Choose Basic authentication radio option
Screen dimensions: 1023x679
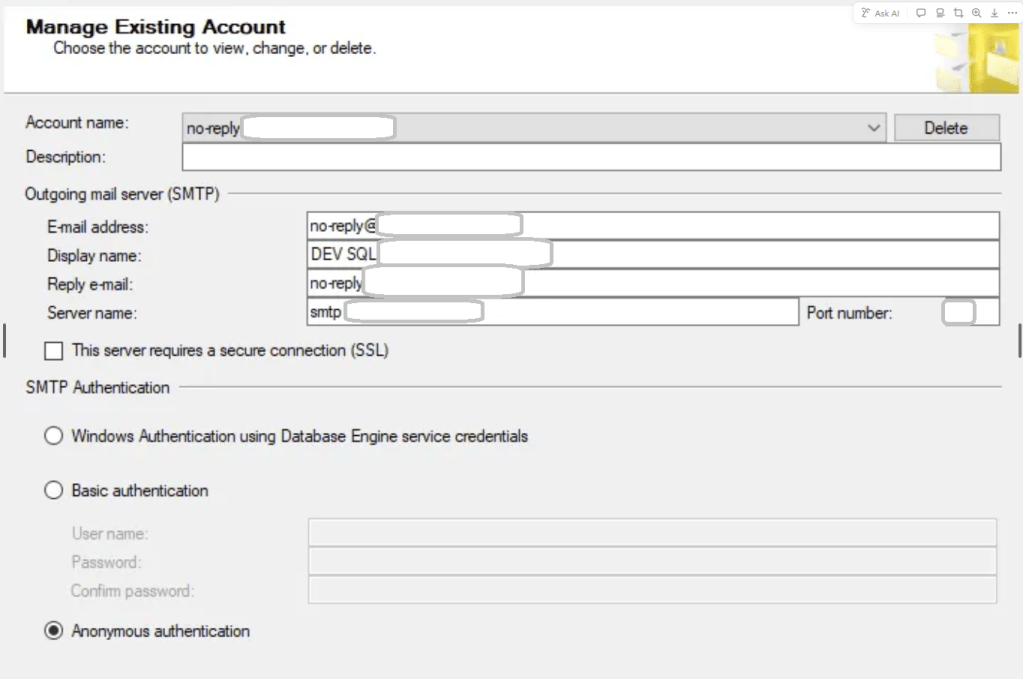[x=54, y=491]
